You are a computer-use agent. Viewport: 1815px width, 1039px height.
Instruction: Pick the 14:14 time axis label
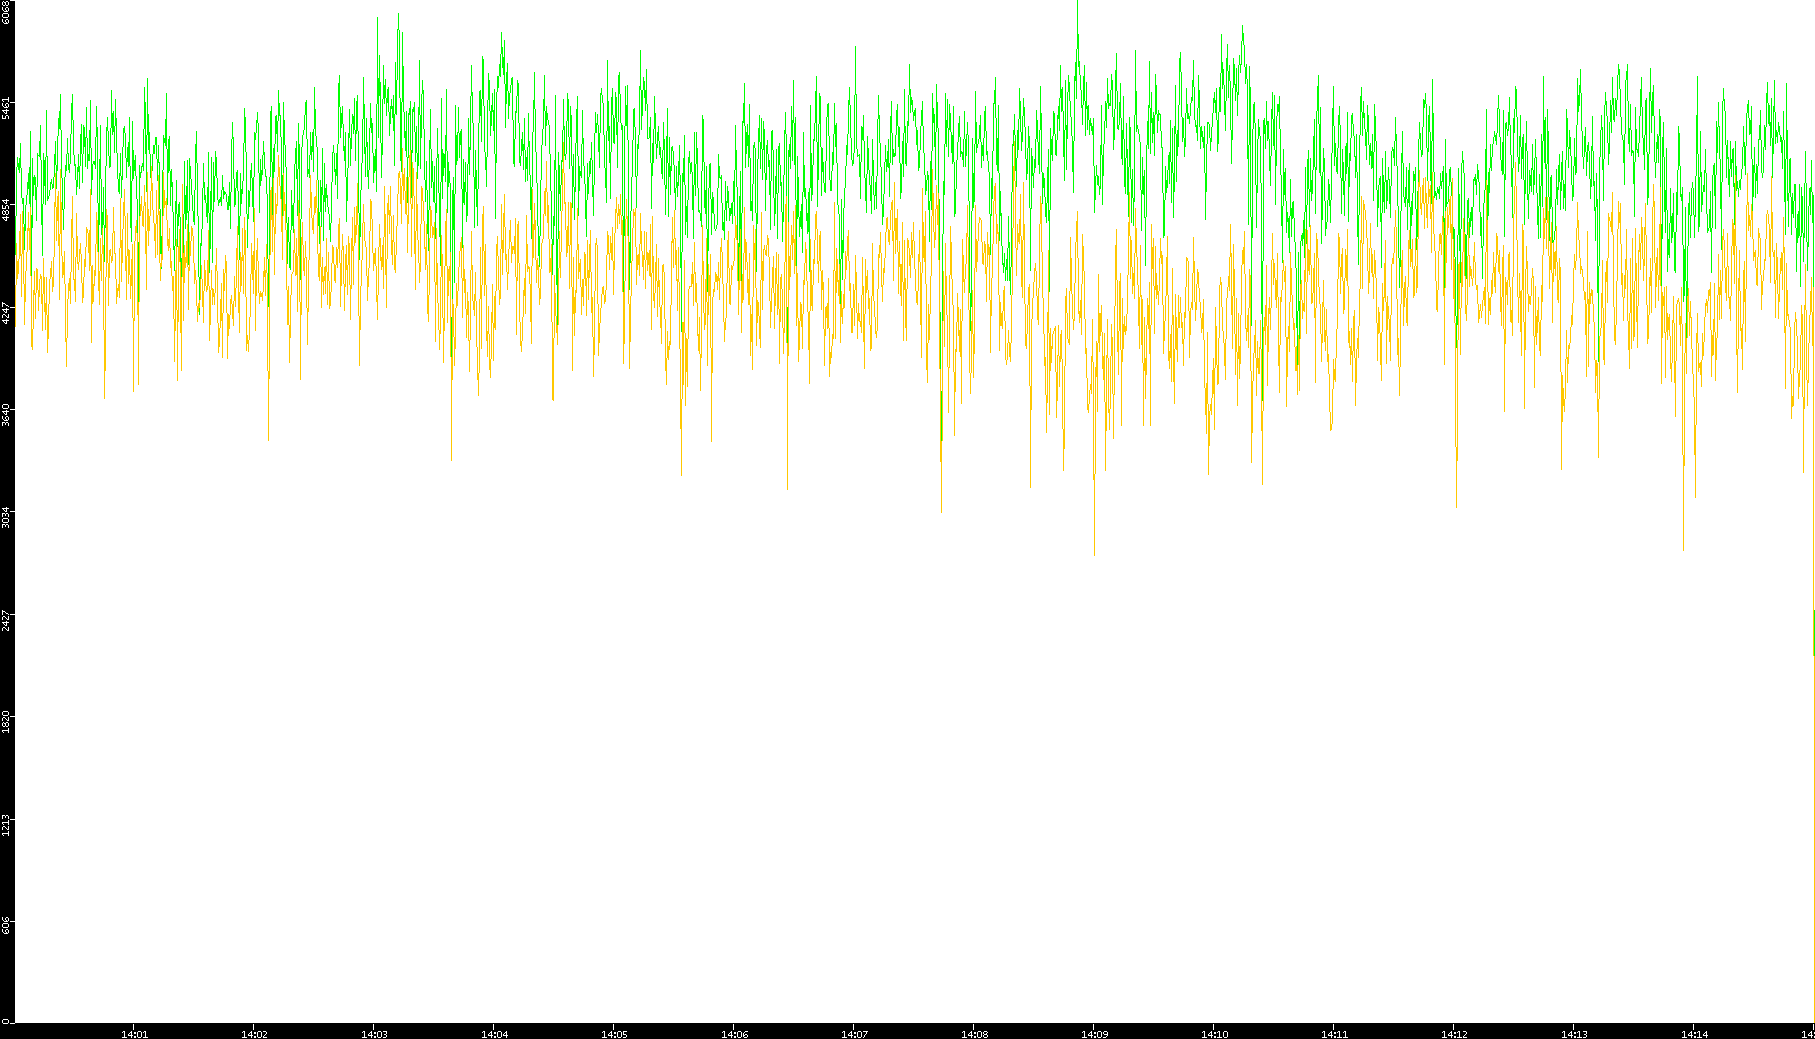tap(1694, 1033)
